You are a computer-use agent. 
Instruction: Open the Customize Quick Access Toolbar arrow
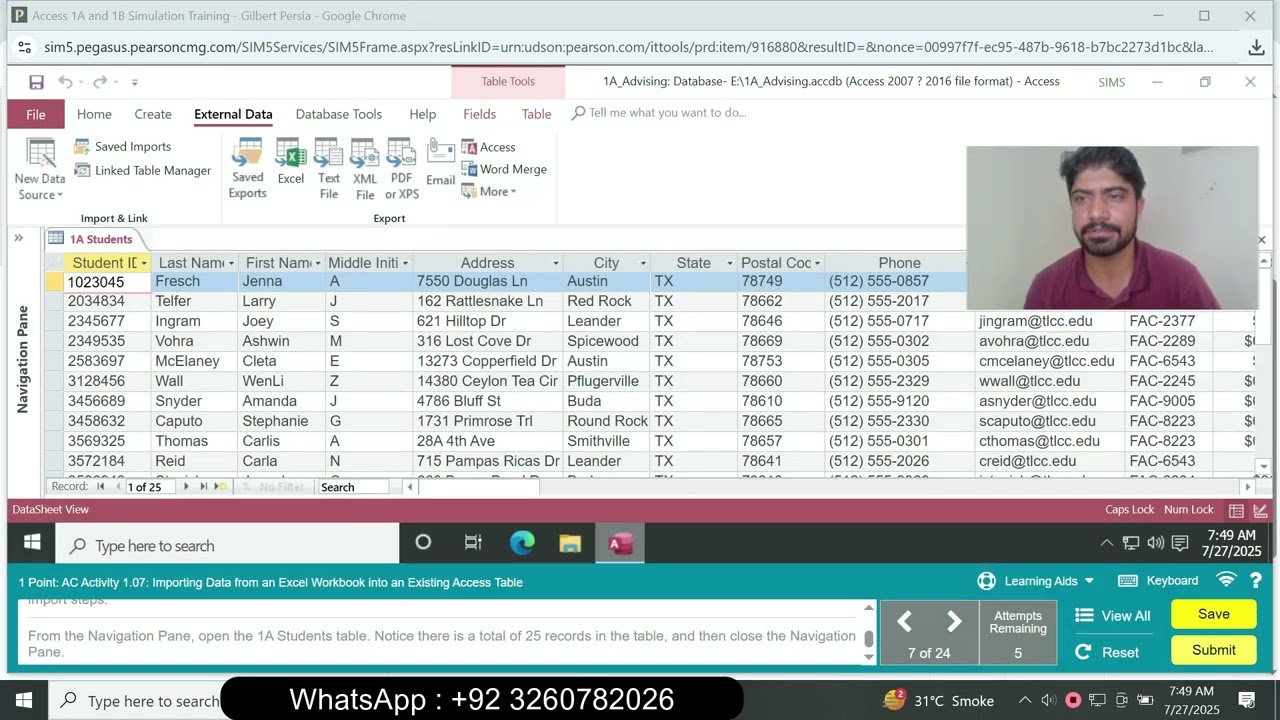click(x=134, y=82)
